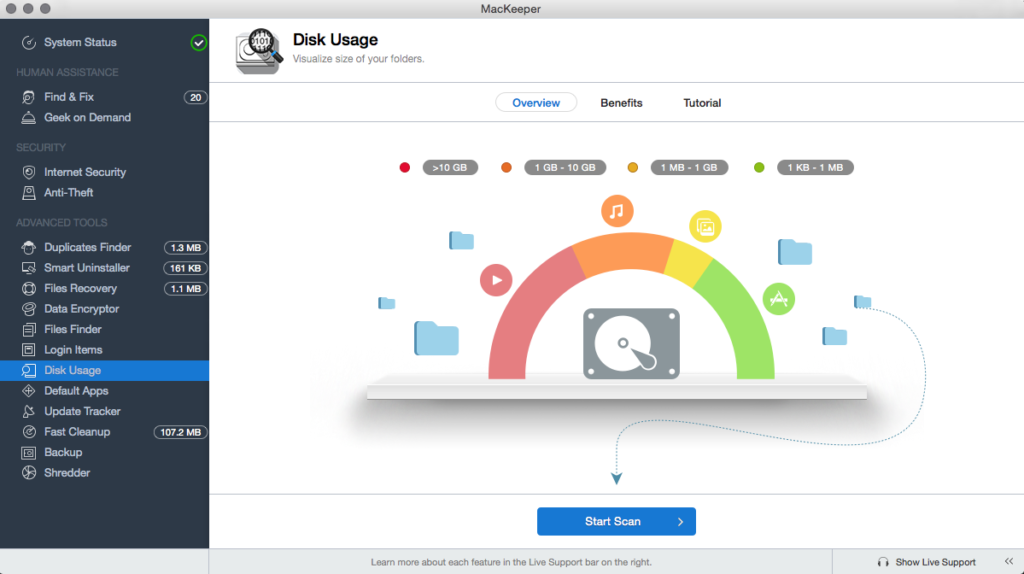Open Update Tracker tool
Viewport: 1024px width, 574px height.
[x=82, y=411]
